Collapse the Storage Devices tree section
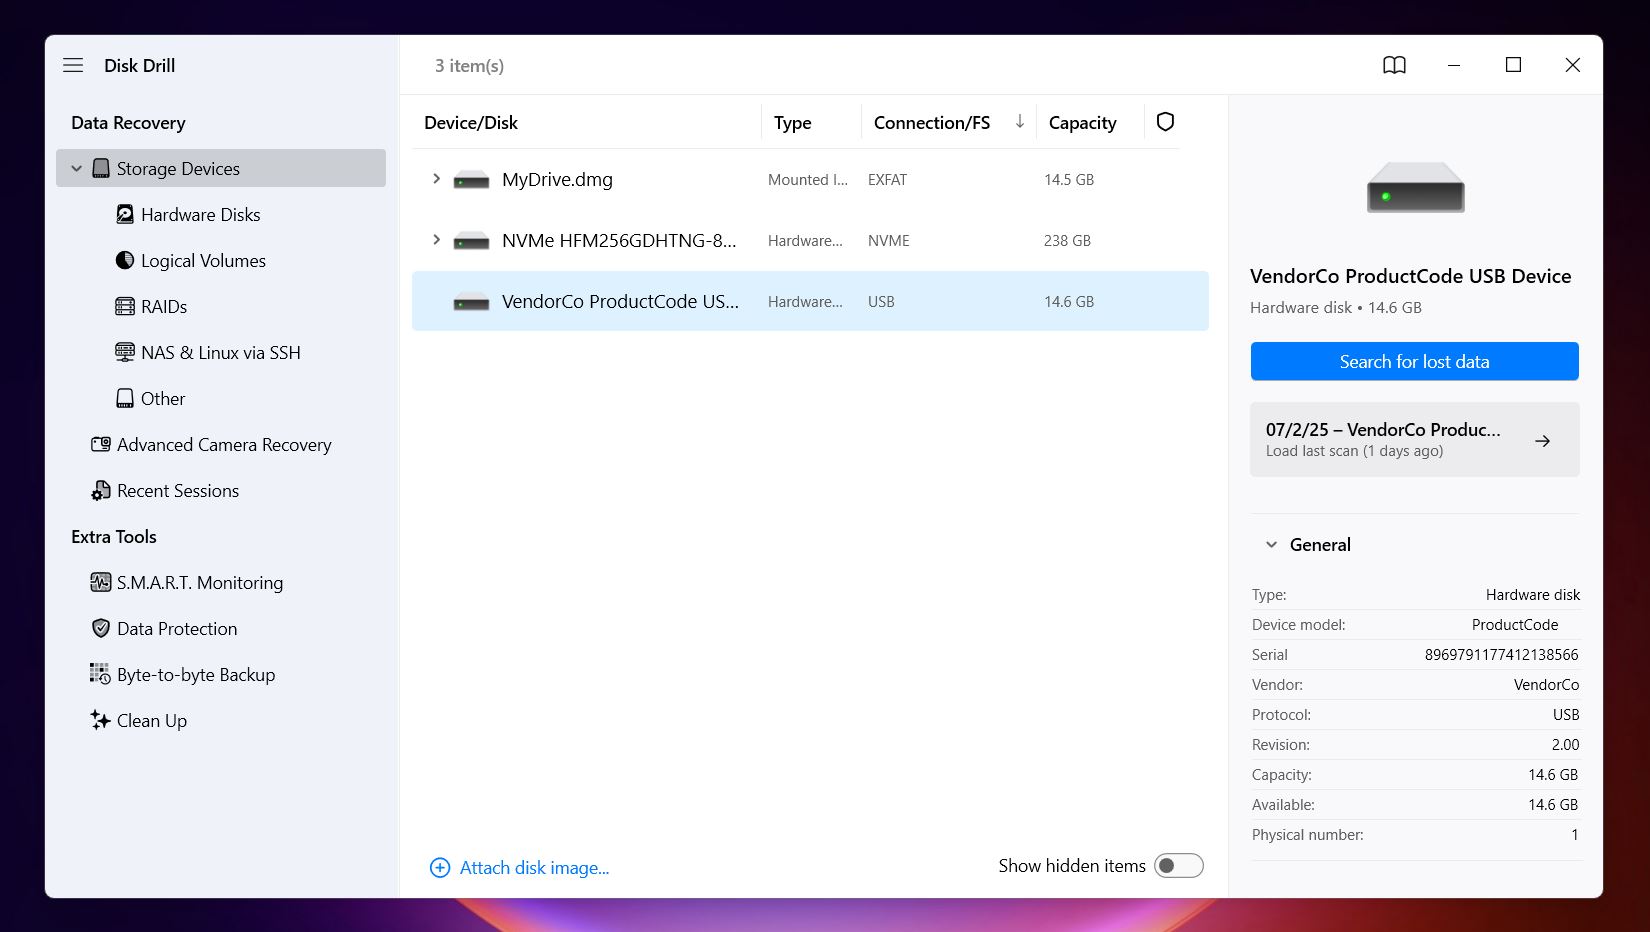Screen dimensions: 1650x932 click(76, 168)
